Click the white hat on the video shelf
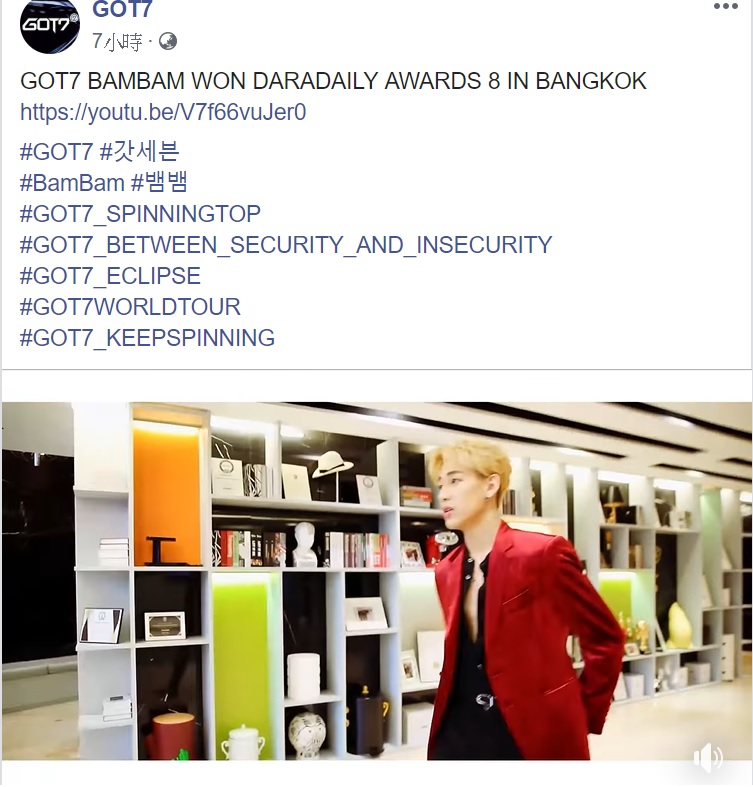 coord(332,464)
